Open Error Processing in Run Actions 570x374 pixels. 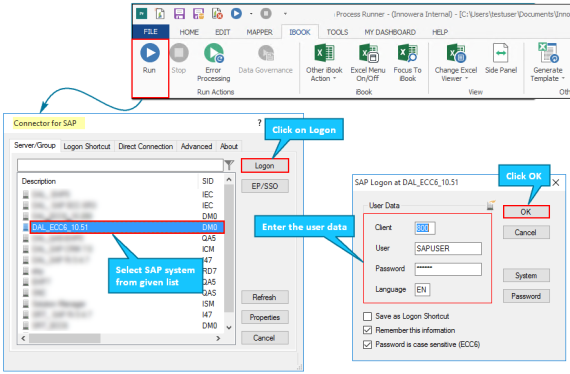pos(213,63)
